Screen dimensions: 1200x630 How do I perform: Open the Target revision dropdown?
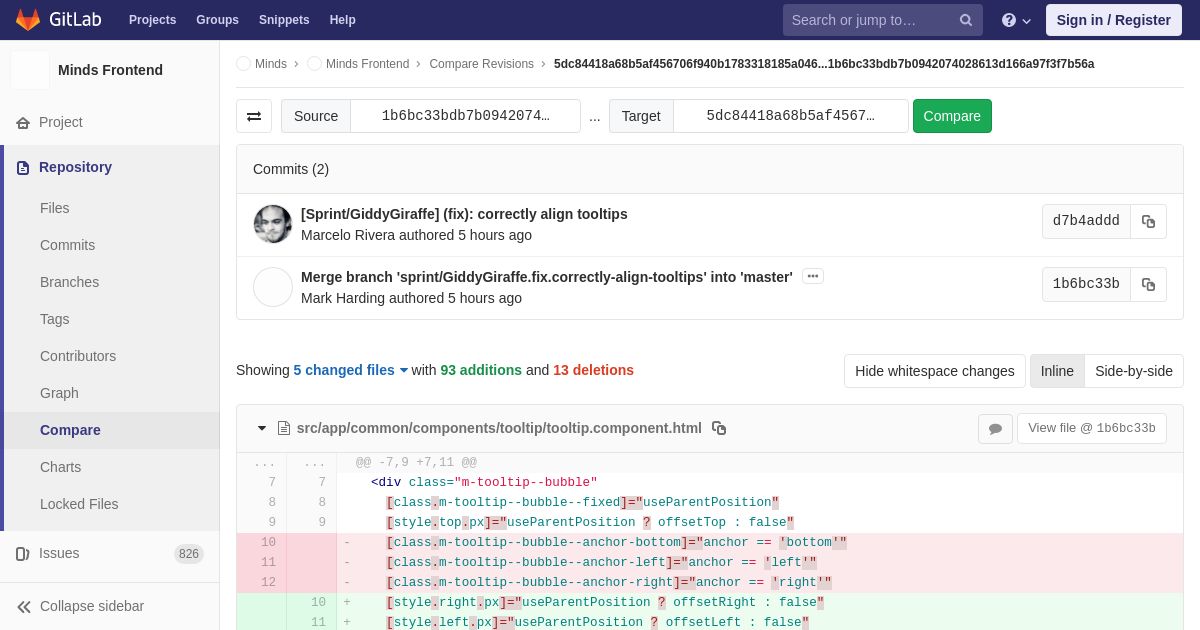[x=790, y=116]
